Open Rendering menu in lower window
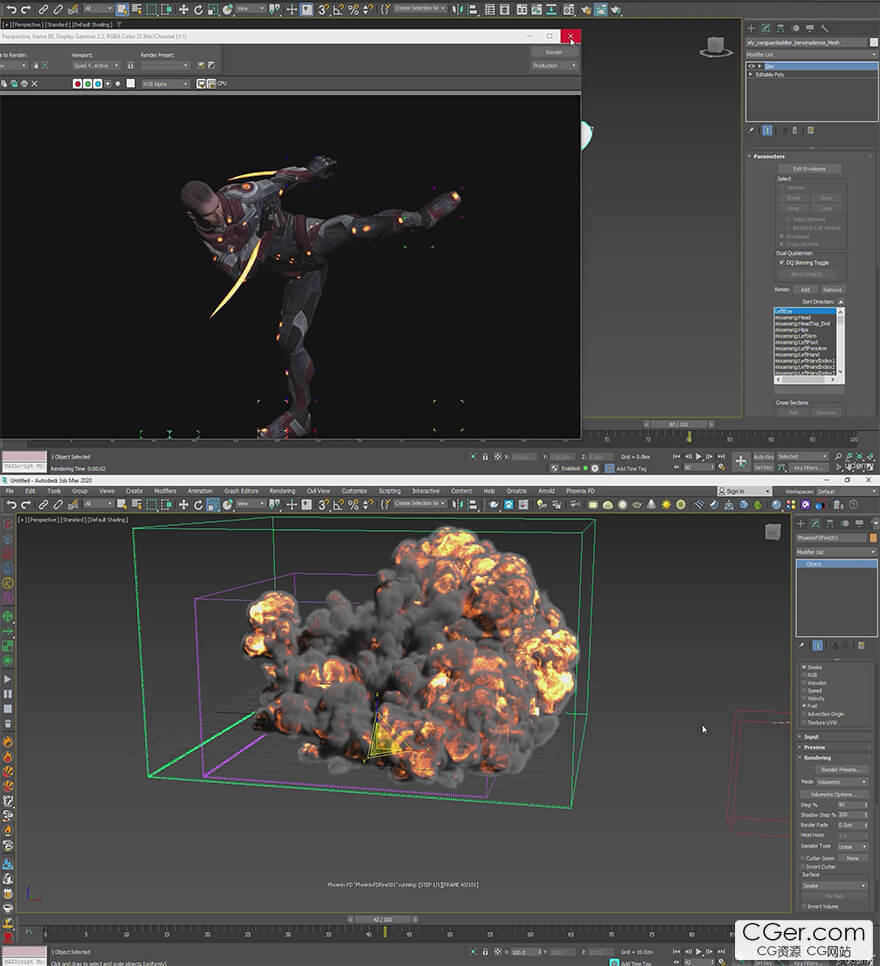Screen dimensions: 880x966 (282, 491)
